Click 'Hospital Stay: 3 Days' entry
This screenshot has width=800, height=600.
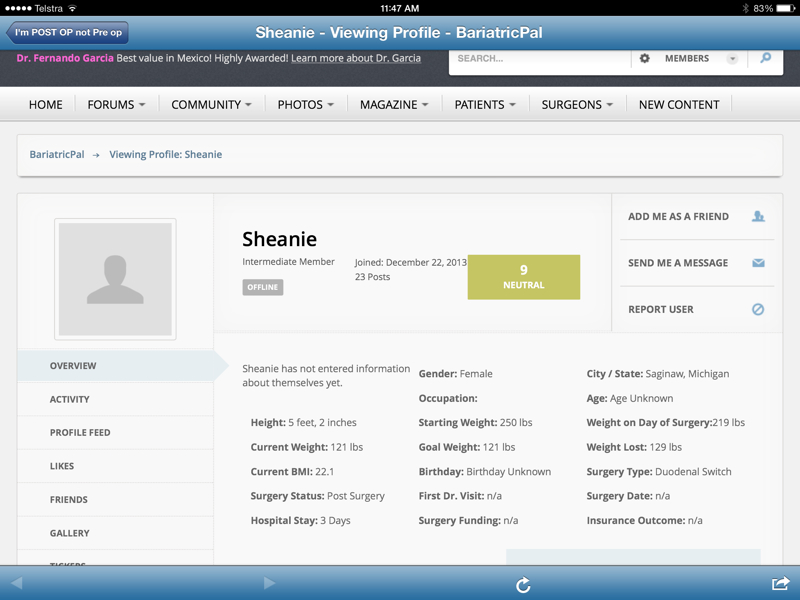[x=301, y=520]
